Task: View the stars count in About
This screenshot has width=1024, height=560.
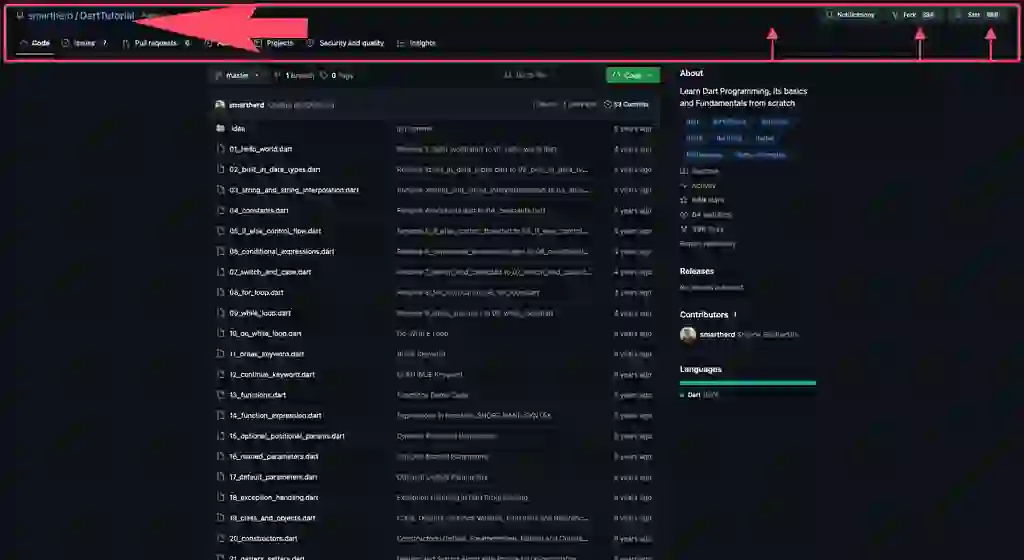Action: coord(702,200)
